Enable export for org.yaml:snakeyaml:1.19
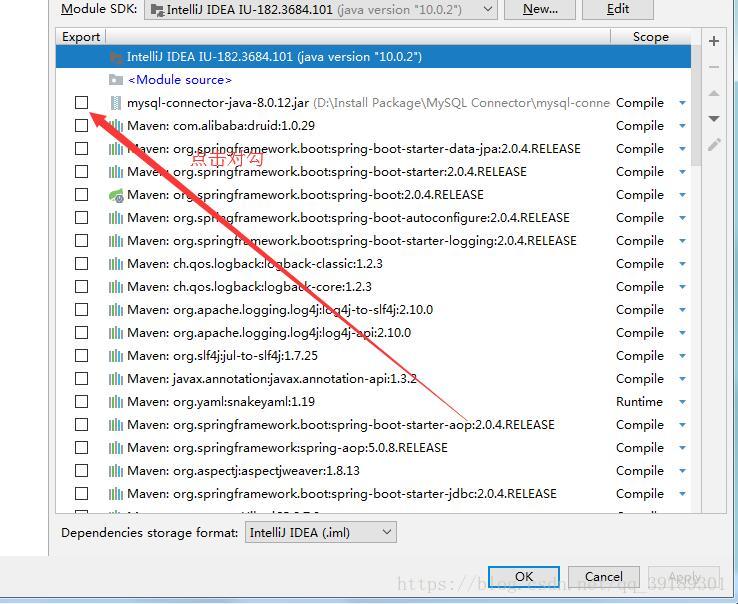This screenshot has height=604, width=738. [x=81, y=402]
